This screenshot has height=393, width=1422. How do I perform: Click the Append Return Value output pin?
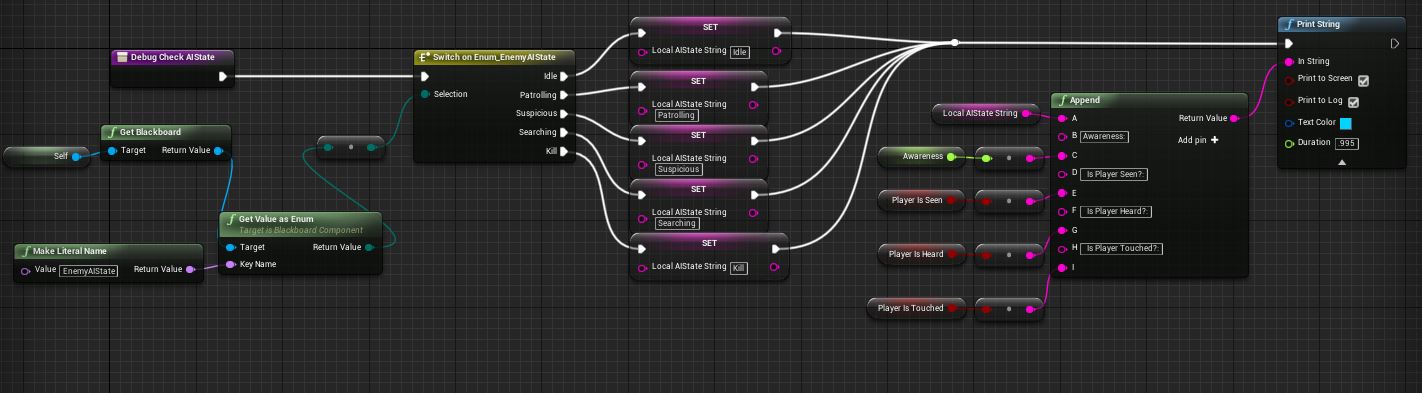pyautogui.click(x=1234, y=118)
